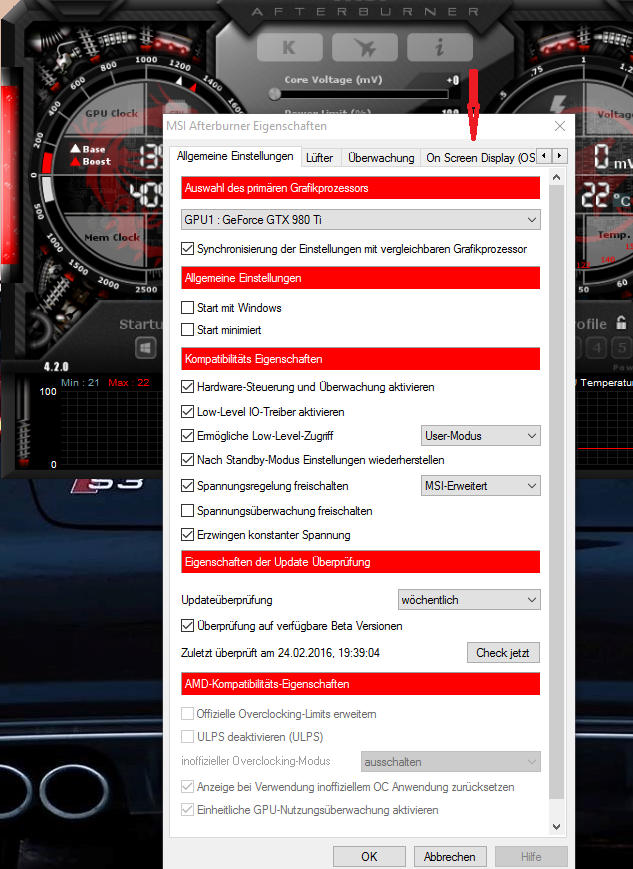Click the padlock icon next to Profile
The height and width of the screenshot is (869, 633).
(621, 323)
